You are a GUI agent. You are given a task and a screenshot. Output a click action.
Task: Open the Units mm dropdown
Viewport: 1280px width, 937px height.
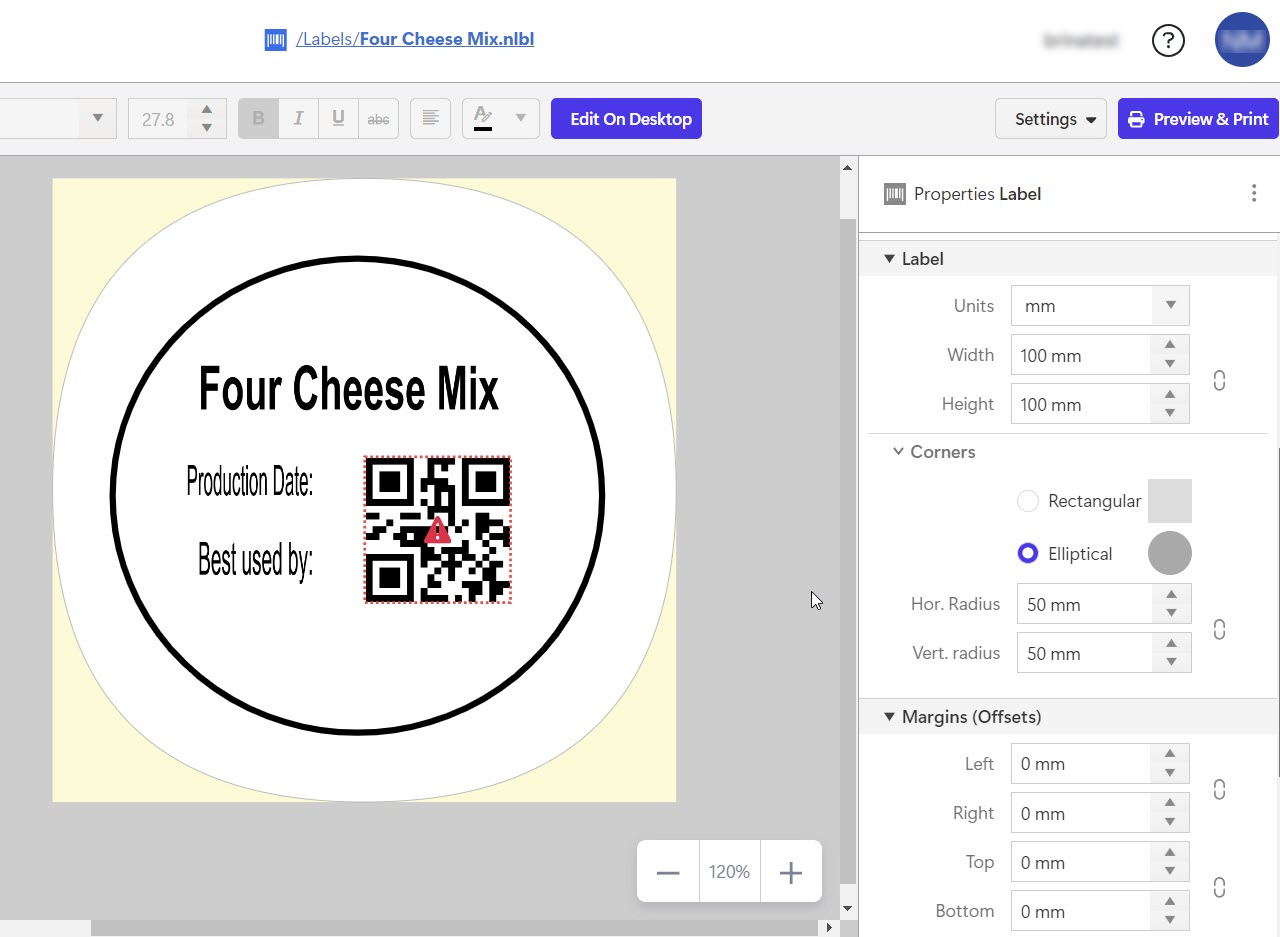(1100, 306)
